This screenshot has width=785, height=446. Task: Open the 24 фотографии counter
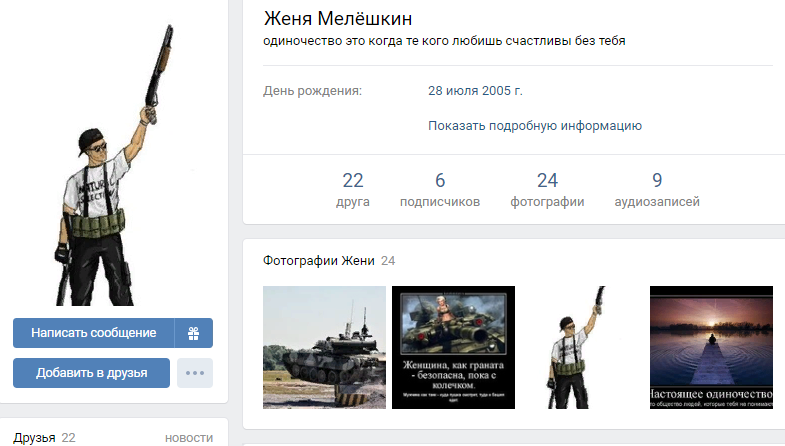547,189
